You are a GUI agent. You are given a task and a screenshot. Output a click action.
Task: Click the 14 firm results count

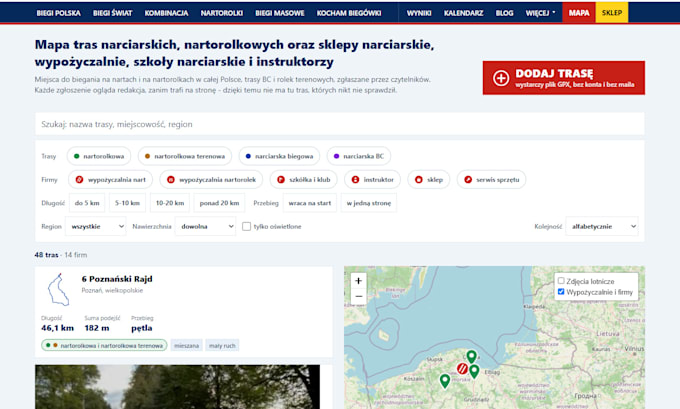[x=76, y=255]
